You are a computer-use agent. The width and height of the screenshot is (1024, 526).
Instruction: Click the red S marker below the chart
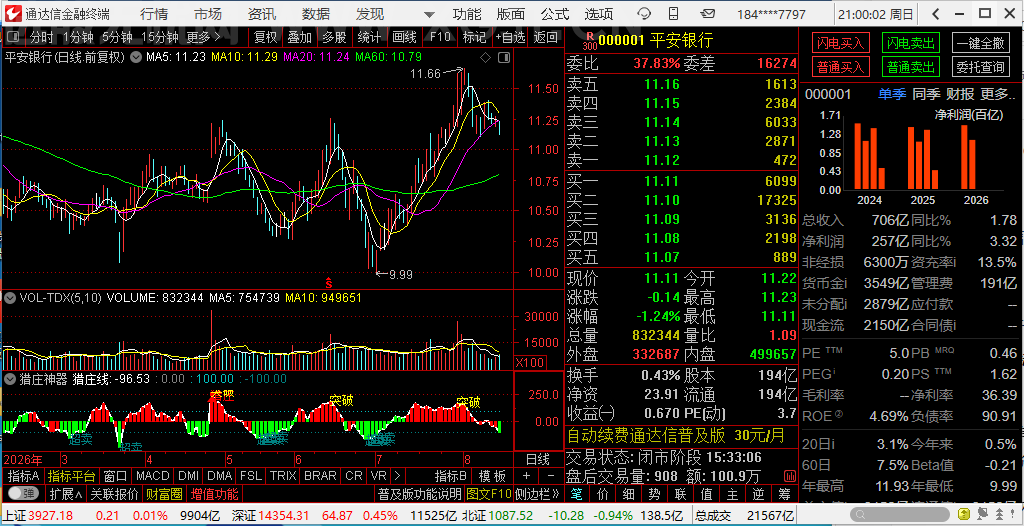click(x=330, y=284)
